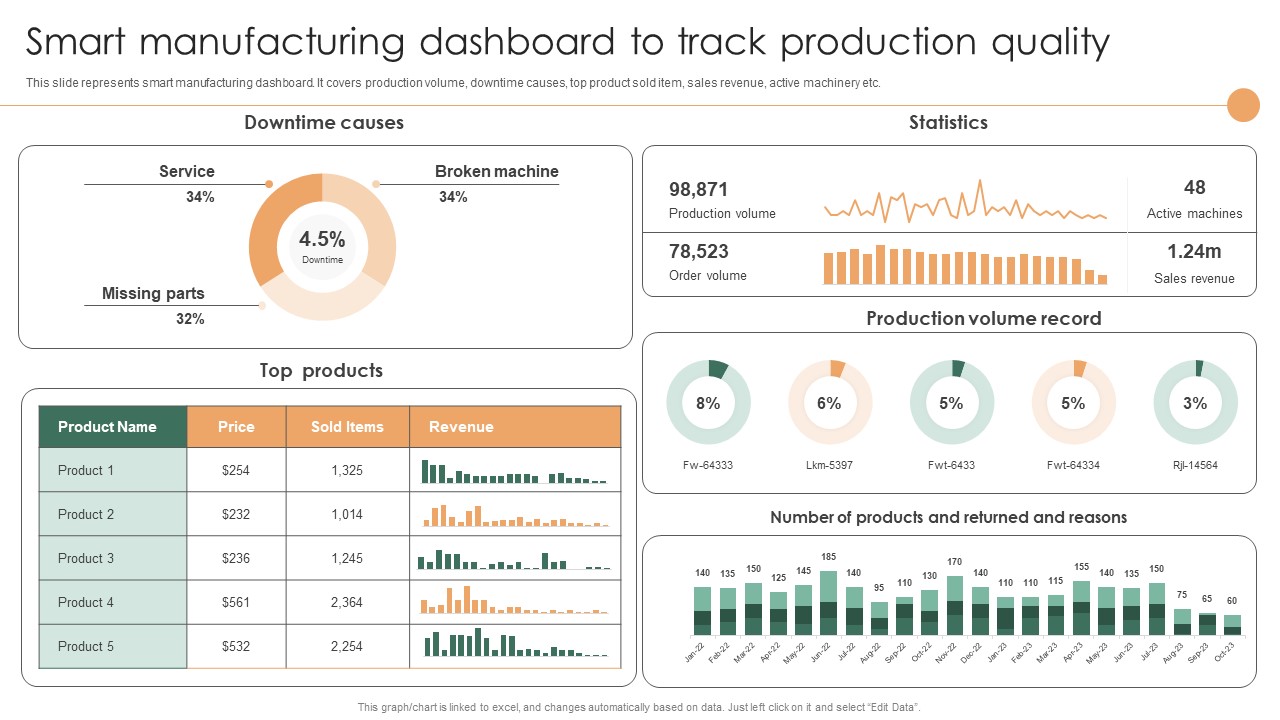Screen dimensions: 1280x720
Task: Click the Fwt-6433 5% donut chart
Action: 951,402
